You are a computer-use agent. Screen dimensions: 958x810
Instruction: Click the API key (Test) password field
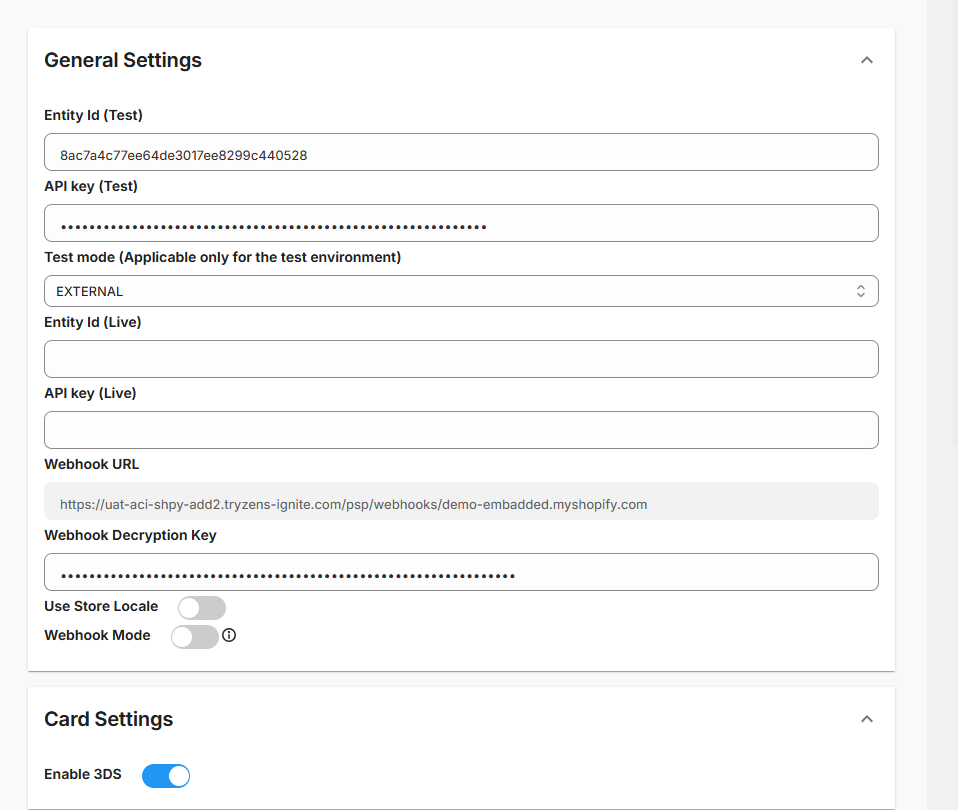[461, 223]
